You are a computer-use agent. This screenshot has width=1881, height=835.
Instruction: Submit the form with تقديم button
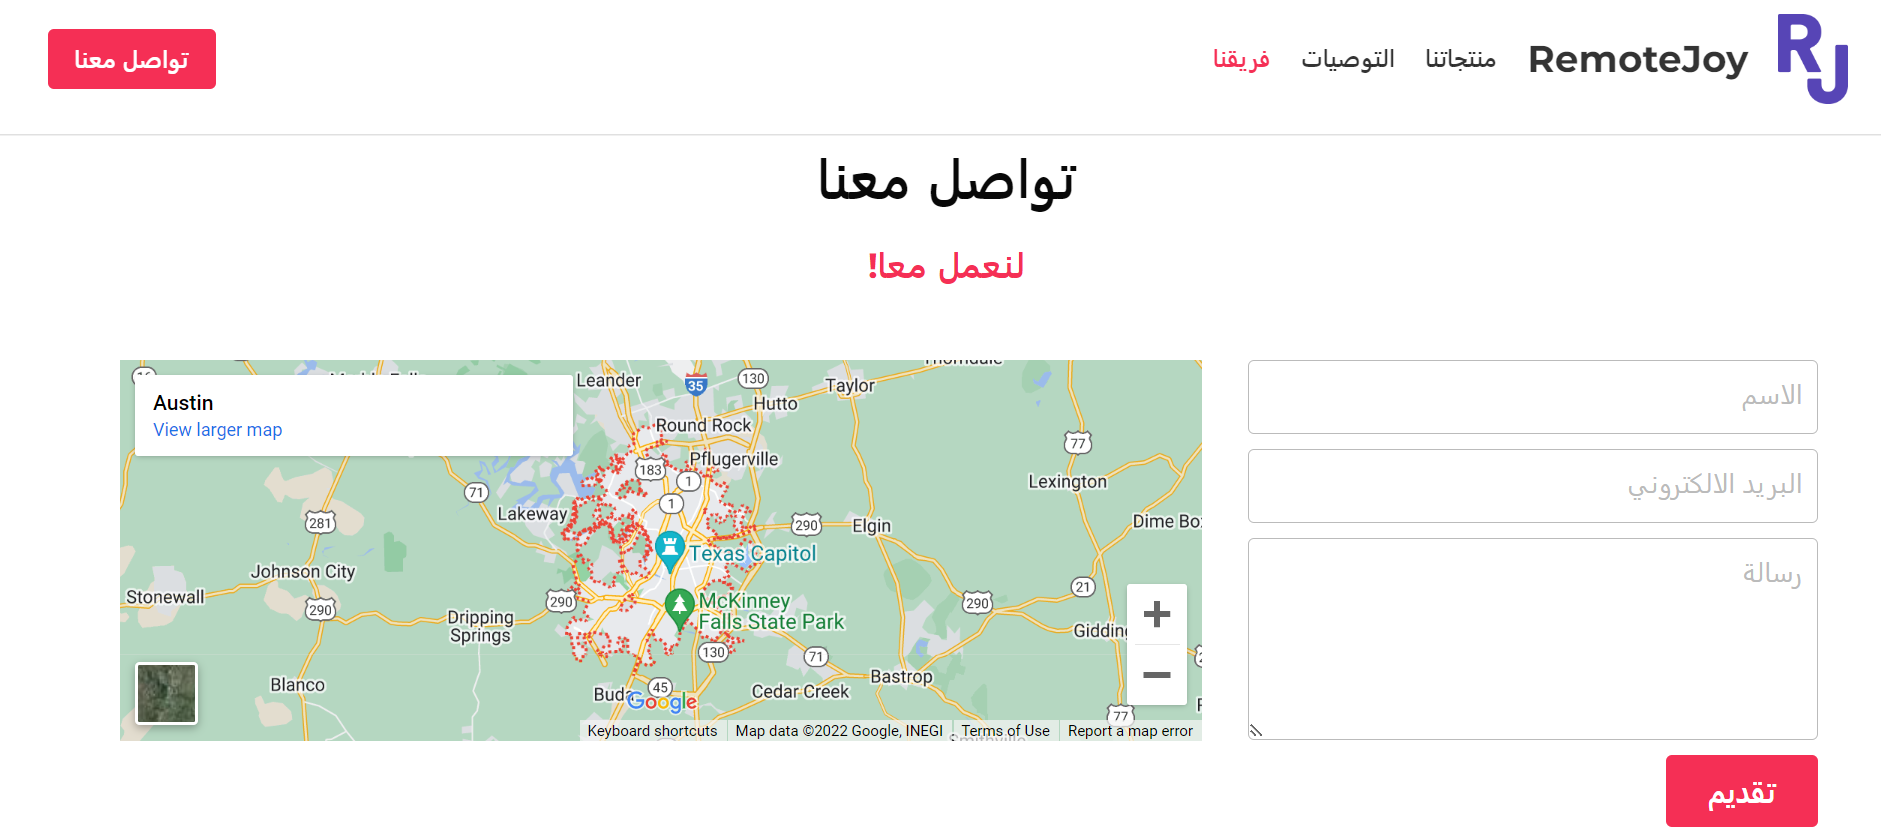coord(1741,791)
